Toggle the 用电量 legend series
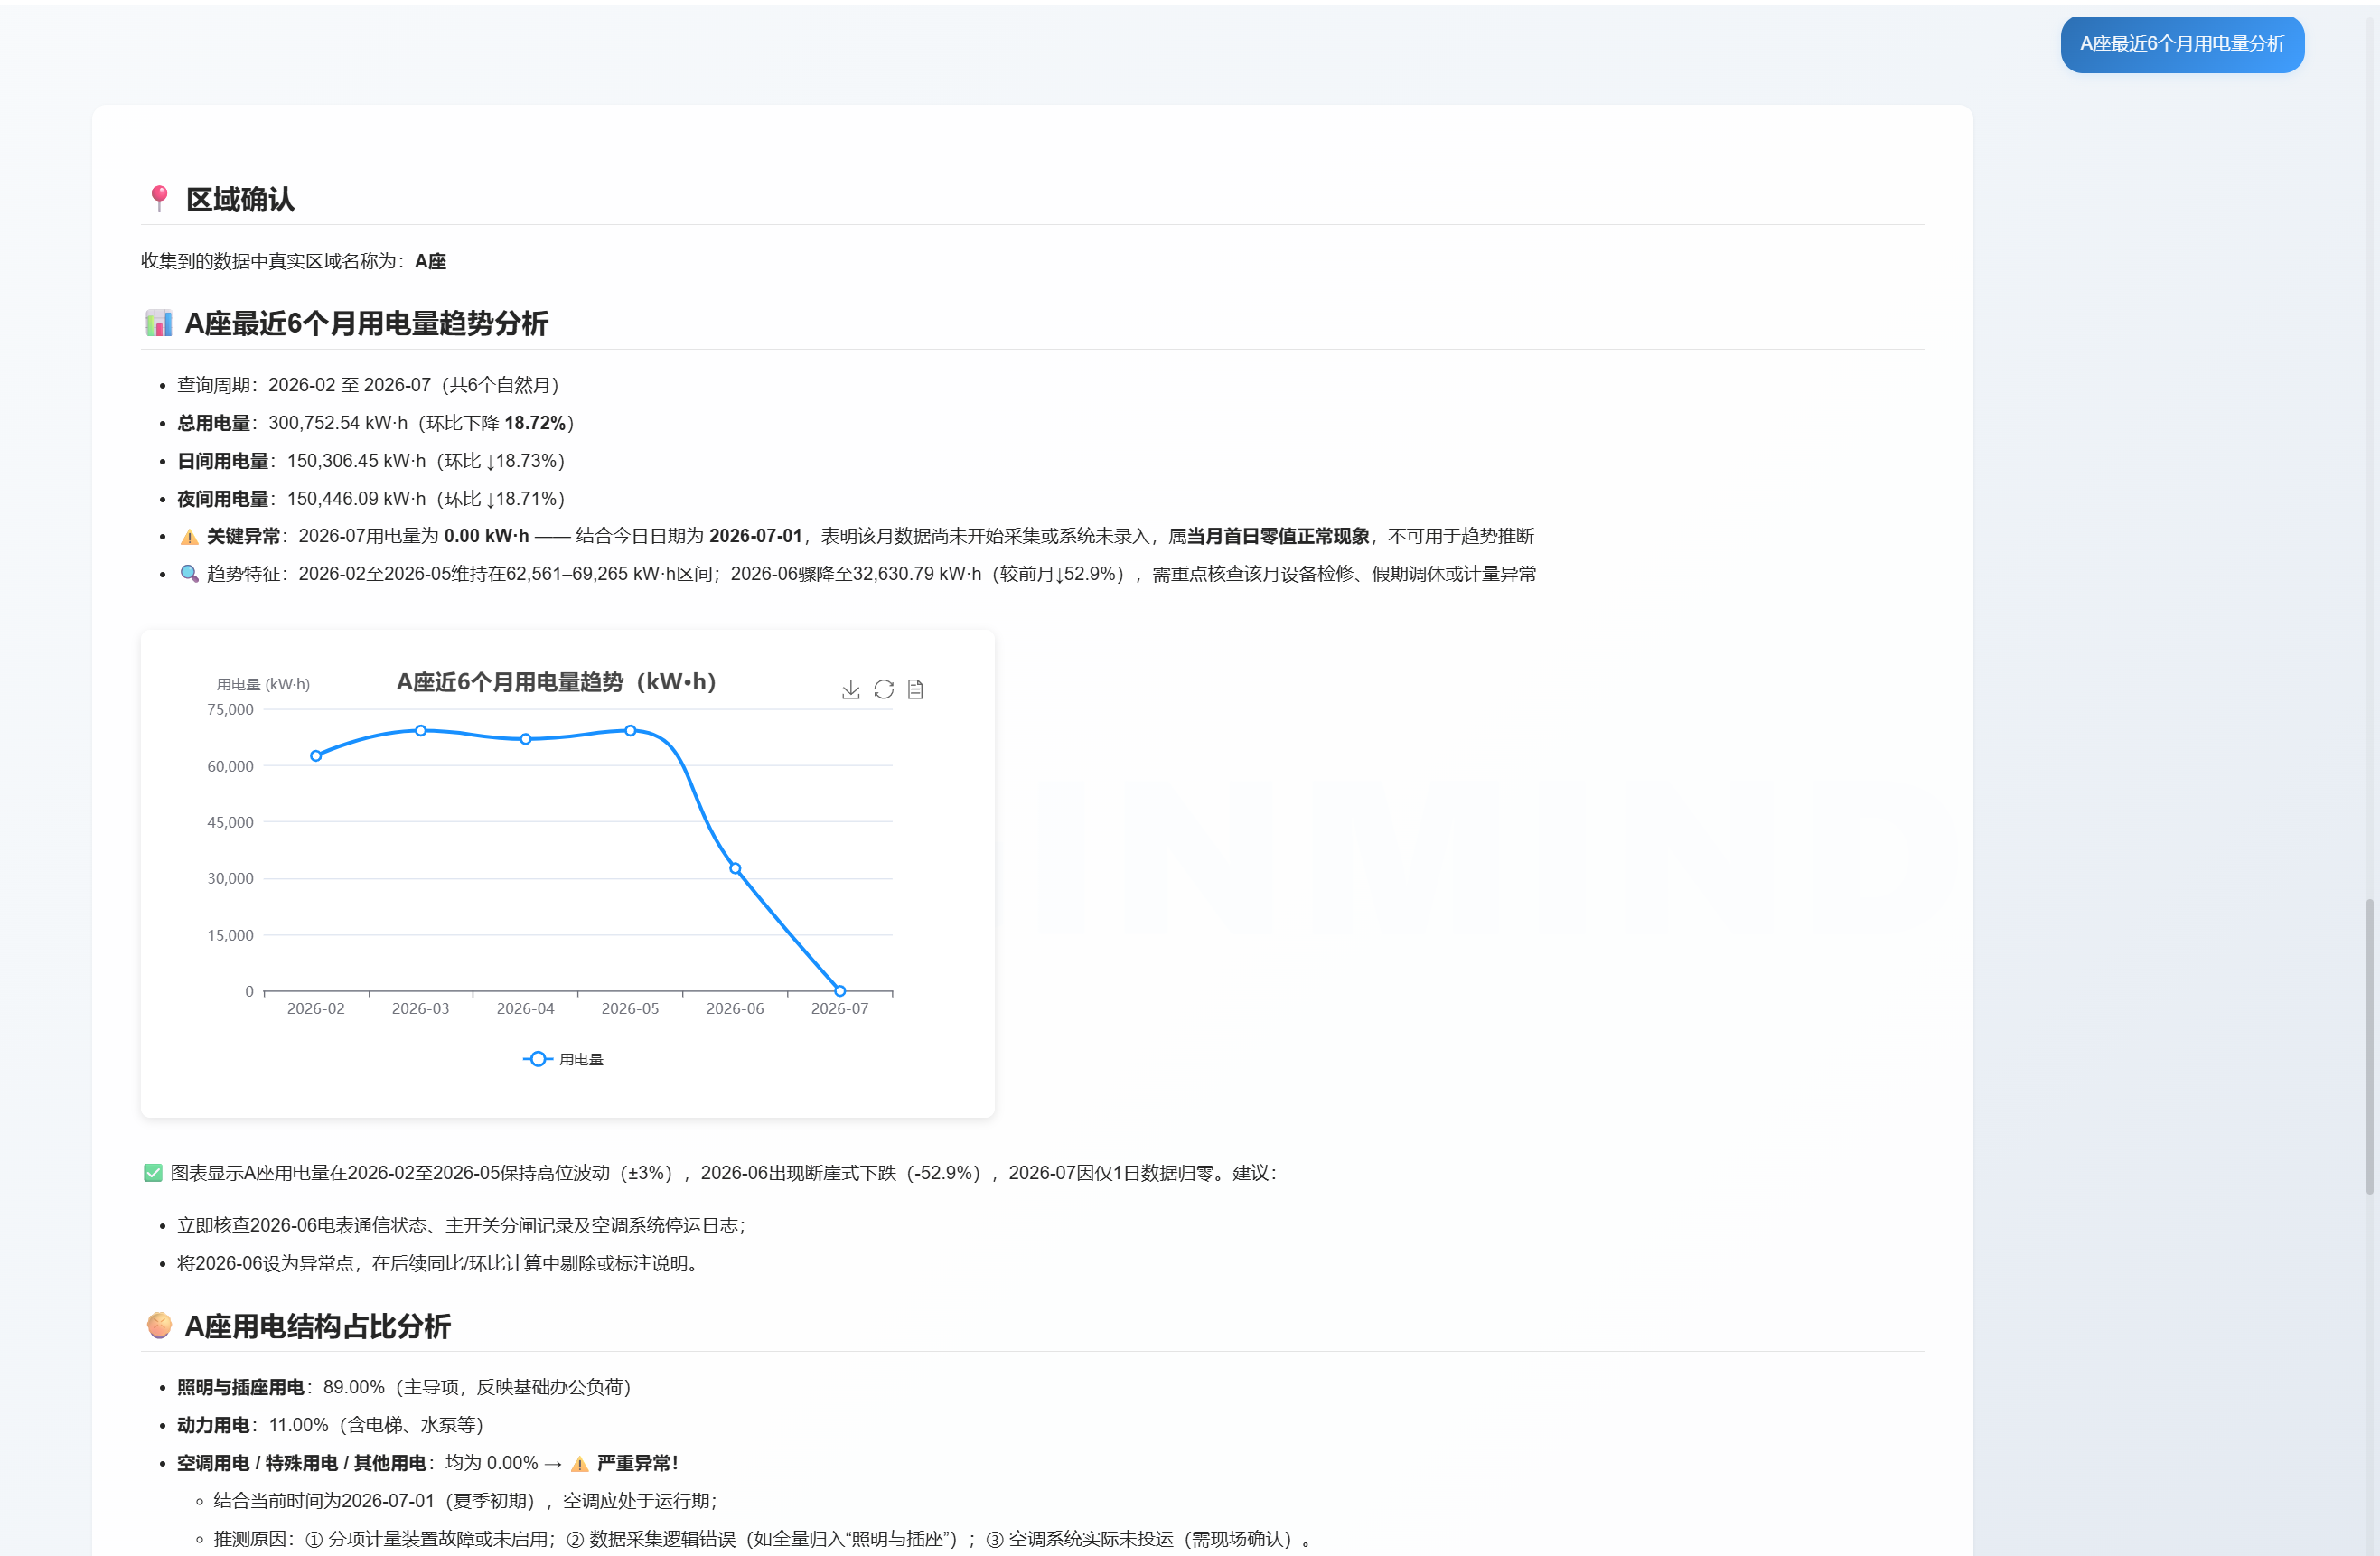 point(563,1059)
